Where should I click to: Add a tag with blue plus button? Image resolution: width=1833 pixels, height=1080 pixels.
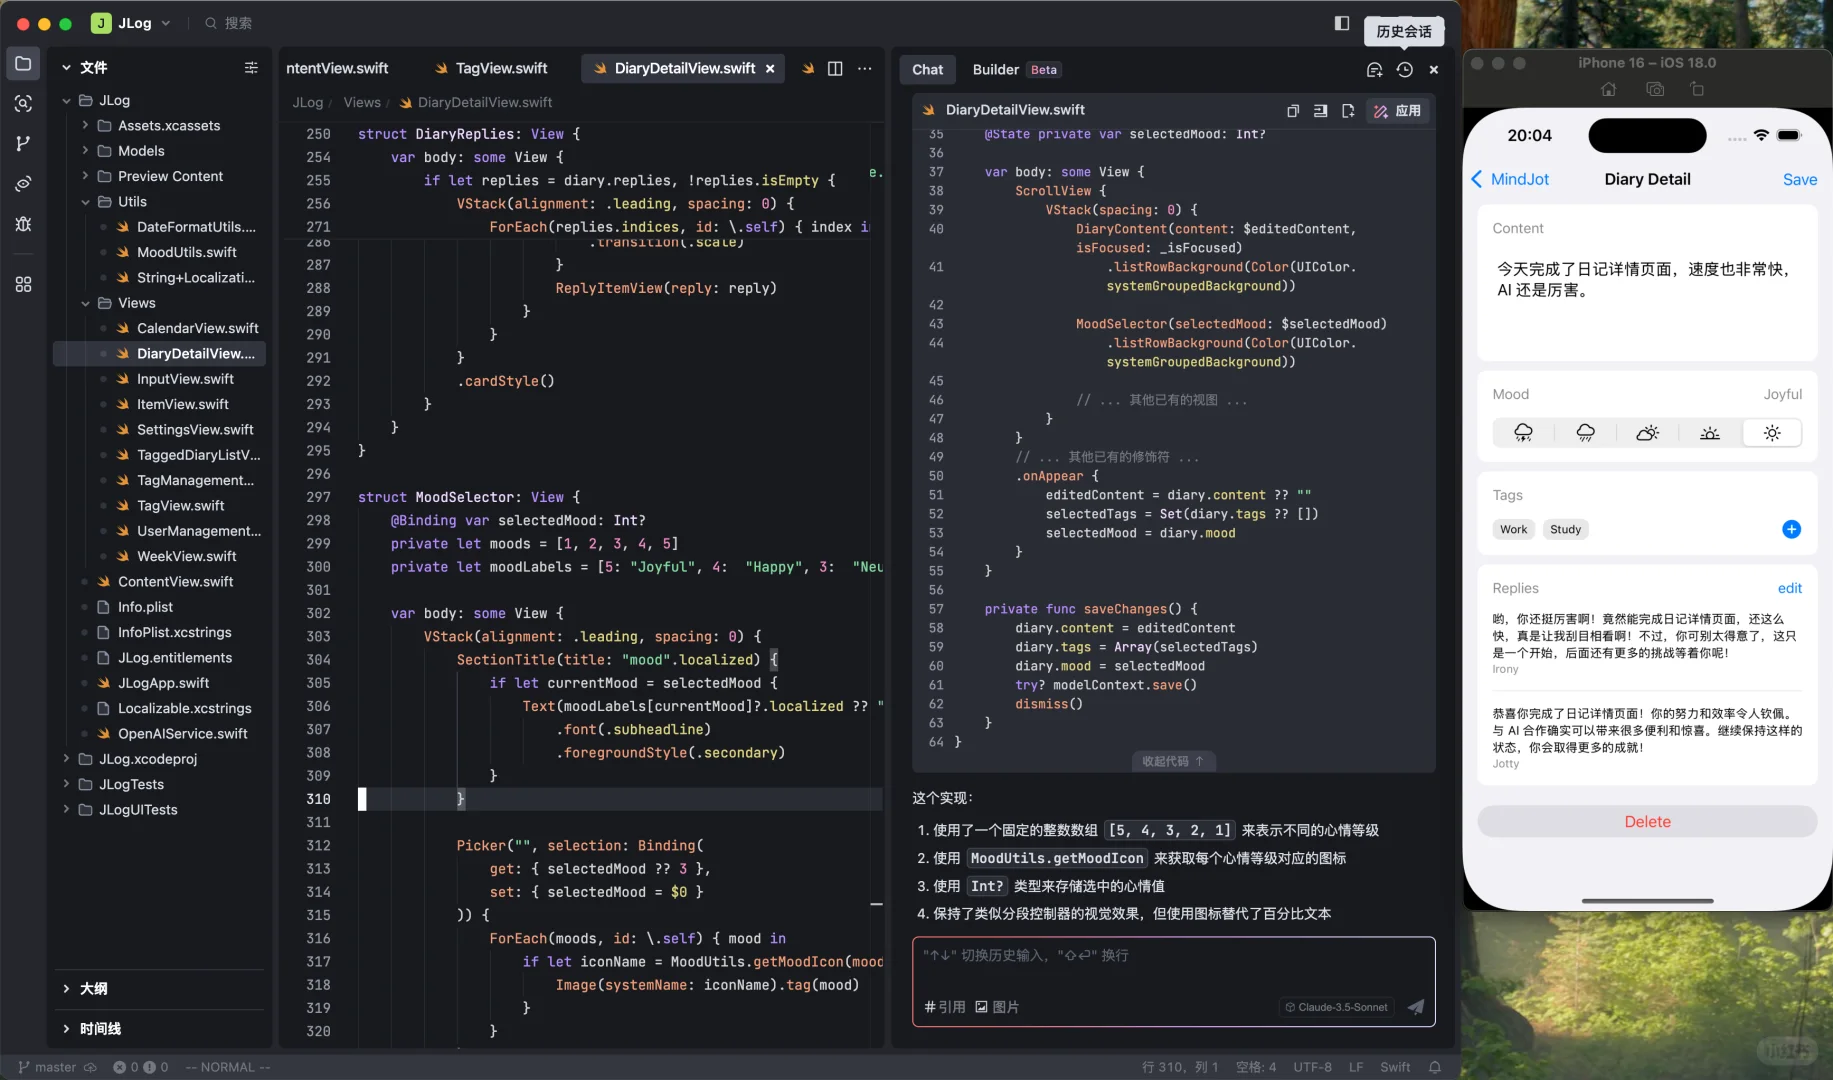point(1791,529)
